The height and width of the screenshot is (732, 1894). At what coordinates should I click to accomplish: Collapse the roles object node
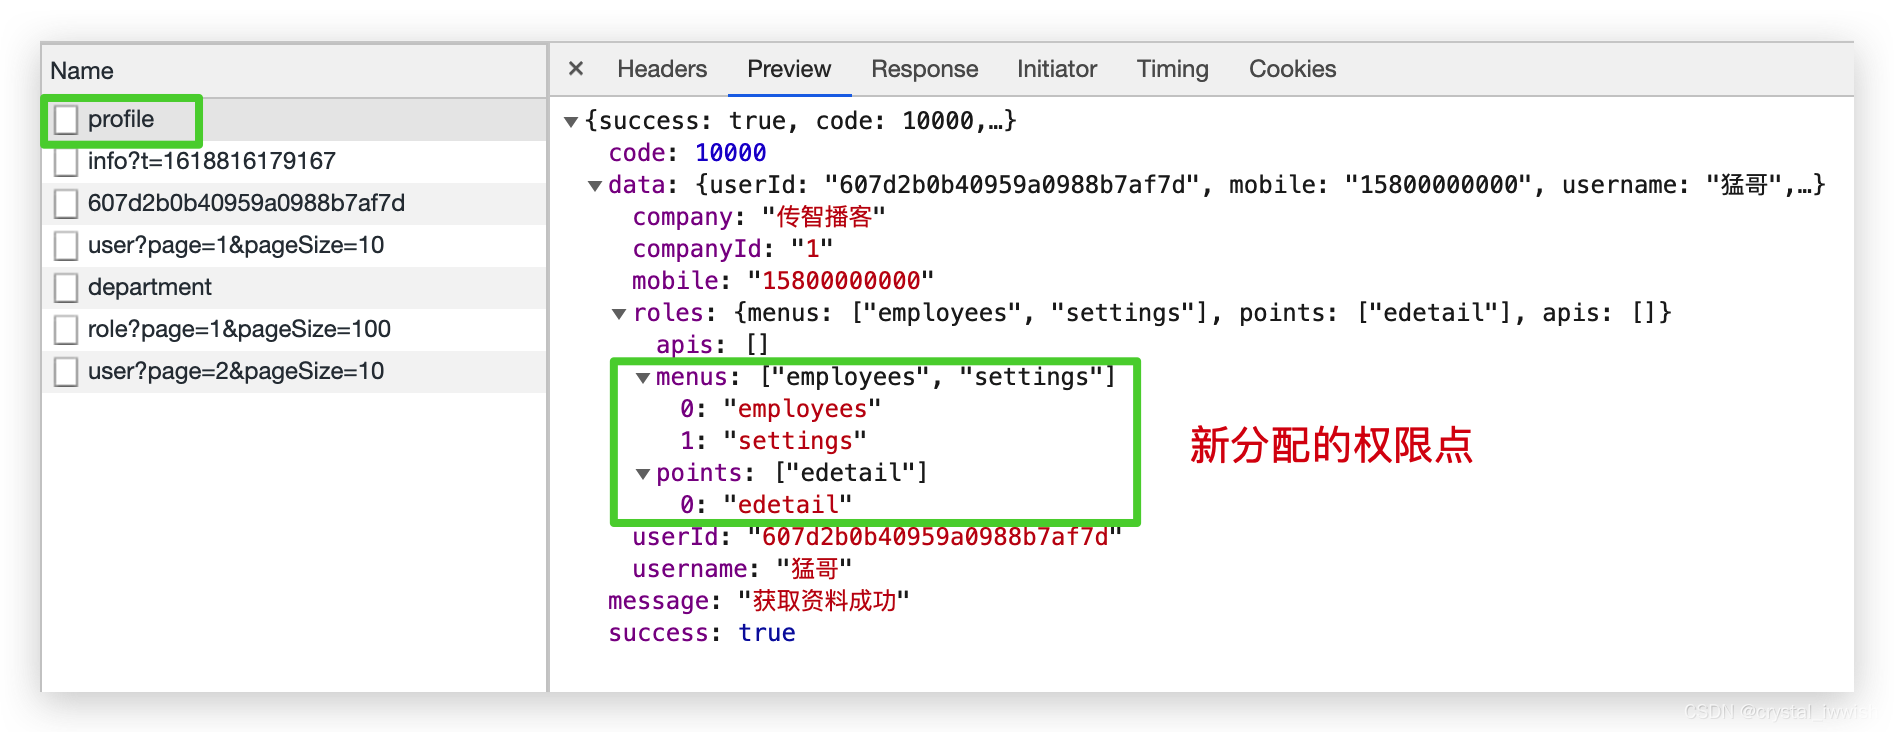click(619, 314)
